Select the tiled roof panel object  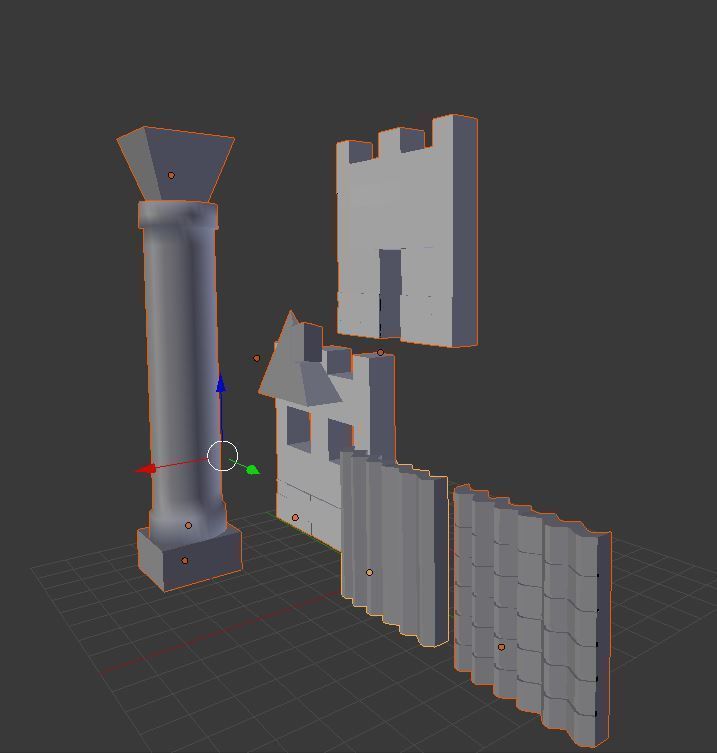(x=532, y=615)
